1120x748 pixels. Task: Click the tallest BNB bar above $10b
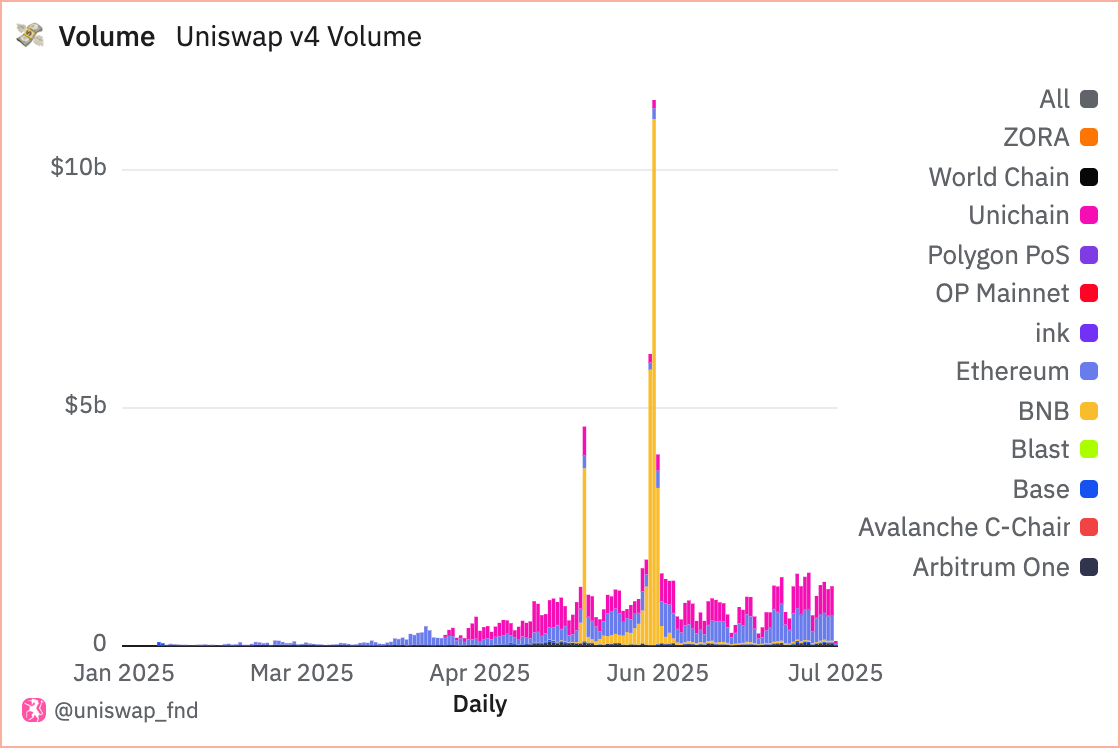pyautogui.click(x=654, y=382)
